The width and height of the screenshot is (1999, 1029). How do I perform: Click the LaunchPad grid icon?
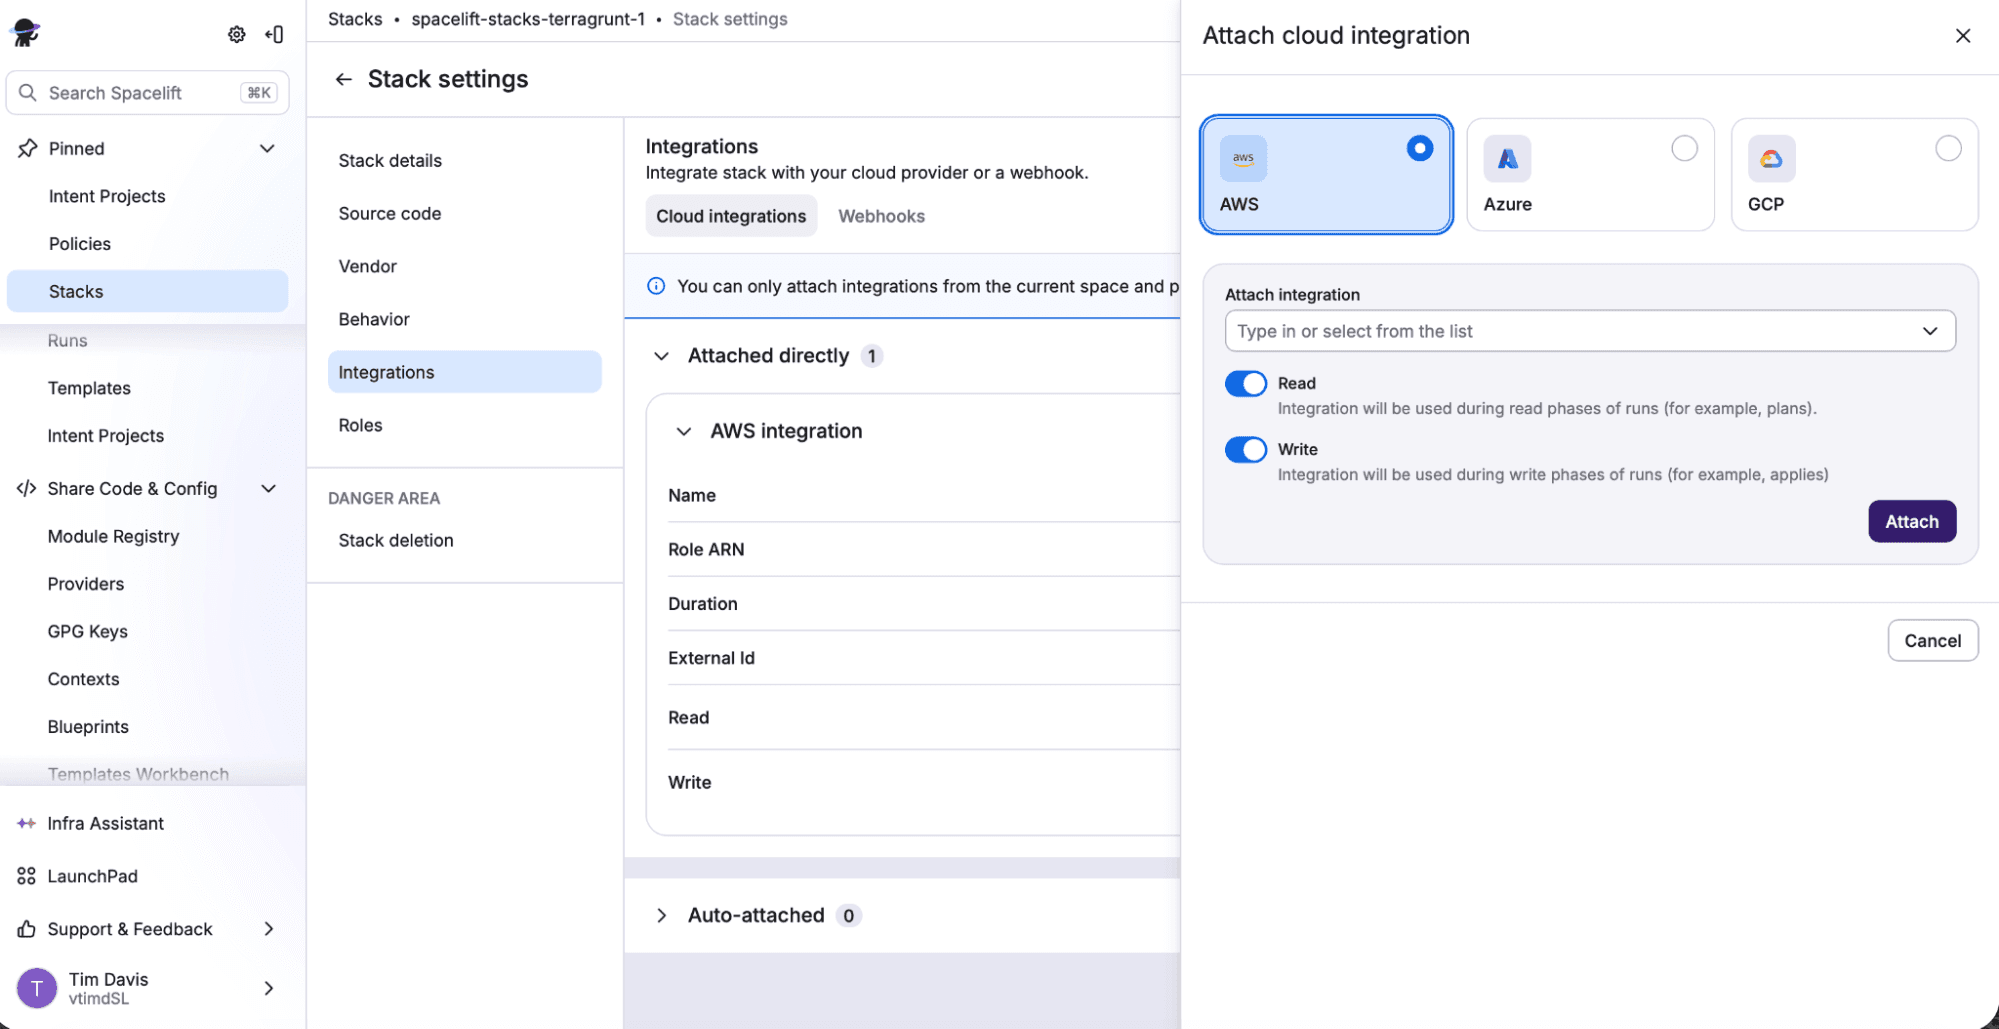click(x=27, y=876)
